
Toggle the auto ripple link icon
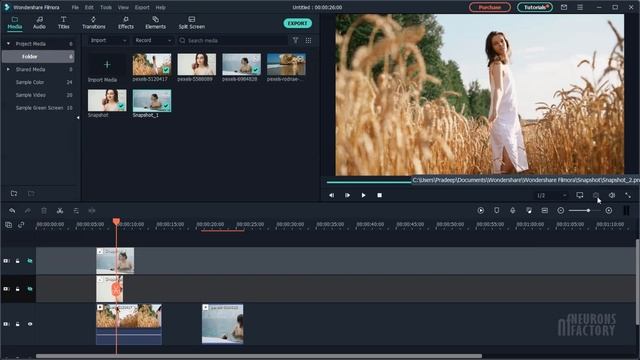[21, 225]
